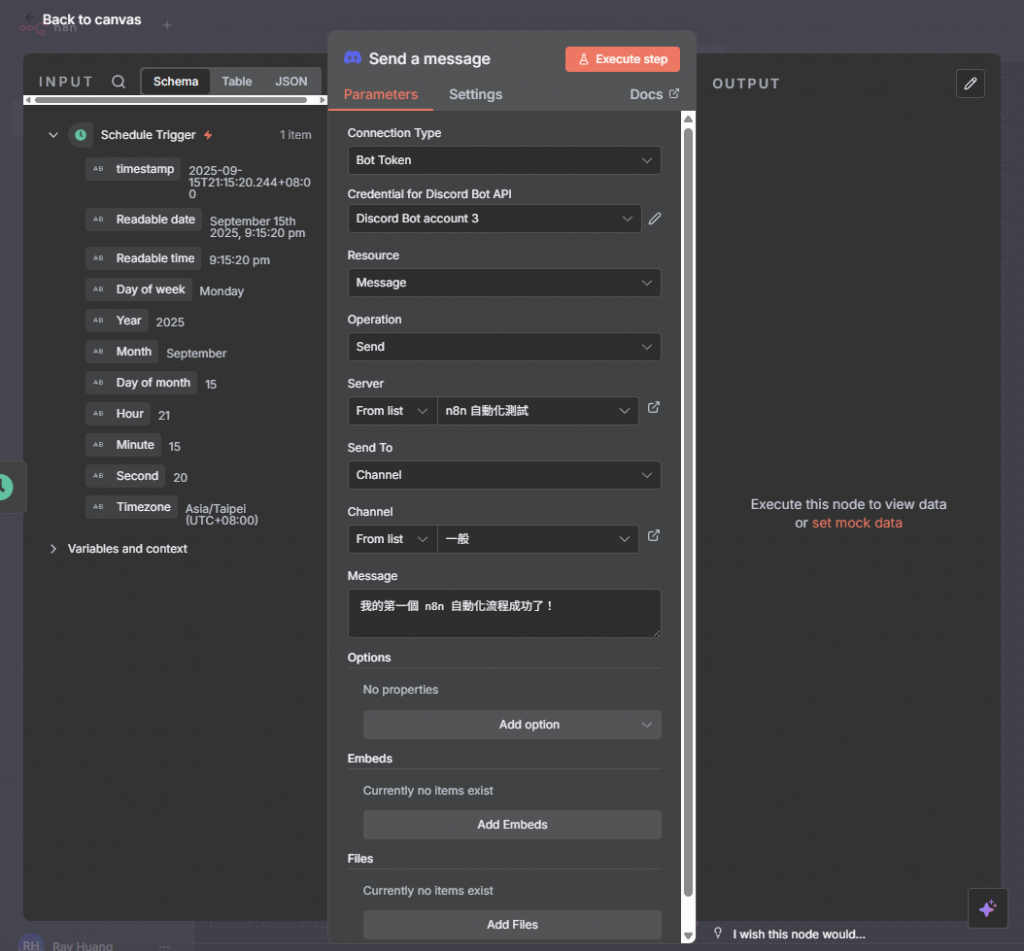This screenshot has width=1024, height=951.
Task: Select the Readable date field pill
Action: click(x=144, y=219)
